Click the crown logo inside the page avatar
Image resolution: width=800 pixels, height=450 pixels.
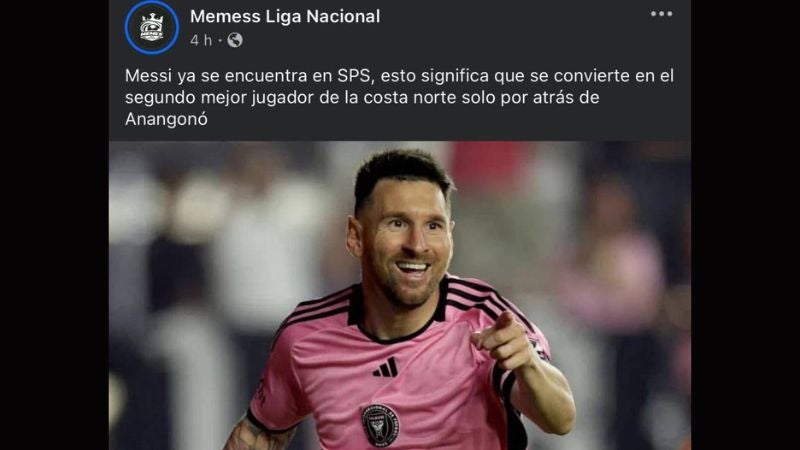pyautogui.click(x=152, y=27)
